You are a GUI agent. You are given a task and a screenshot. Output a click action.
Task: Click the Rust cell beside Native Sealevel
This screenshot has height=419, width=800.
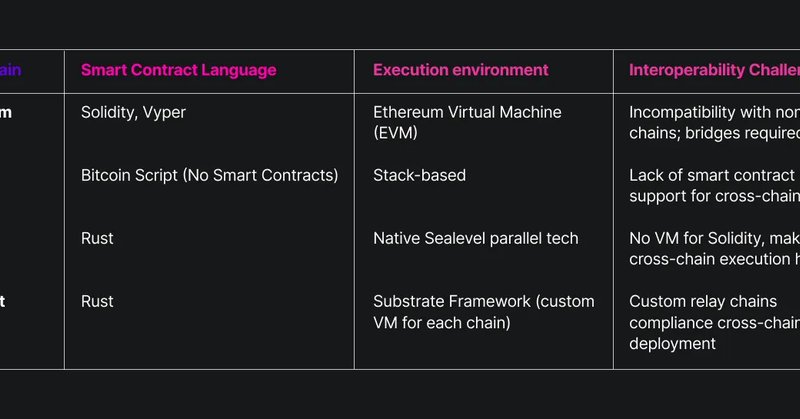(97, 238)
